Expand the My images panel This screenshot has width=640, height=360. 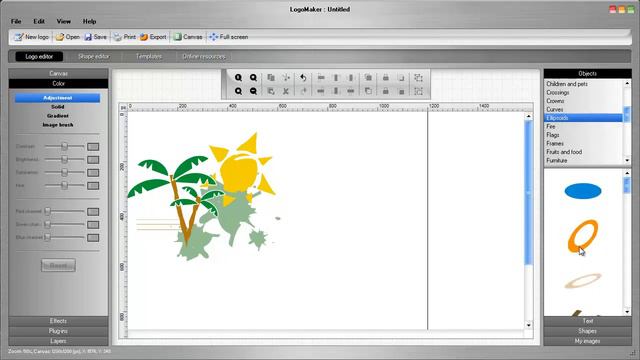(x=587, y=341)
